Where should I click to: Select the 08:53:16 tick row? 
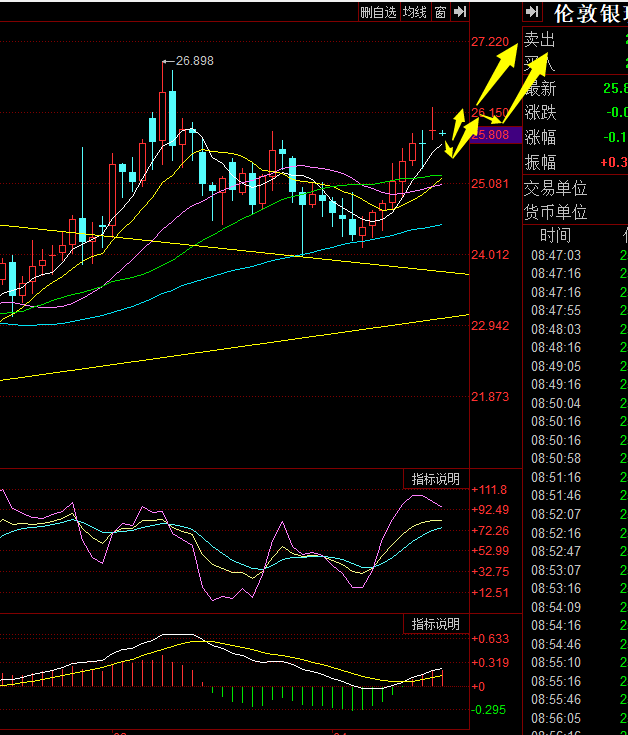coord(576,588)
